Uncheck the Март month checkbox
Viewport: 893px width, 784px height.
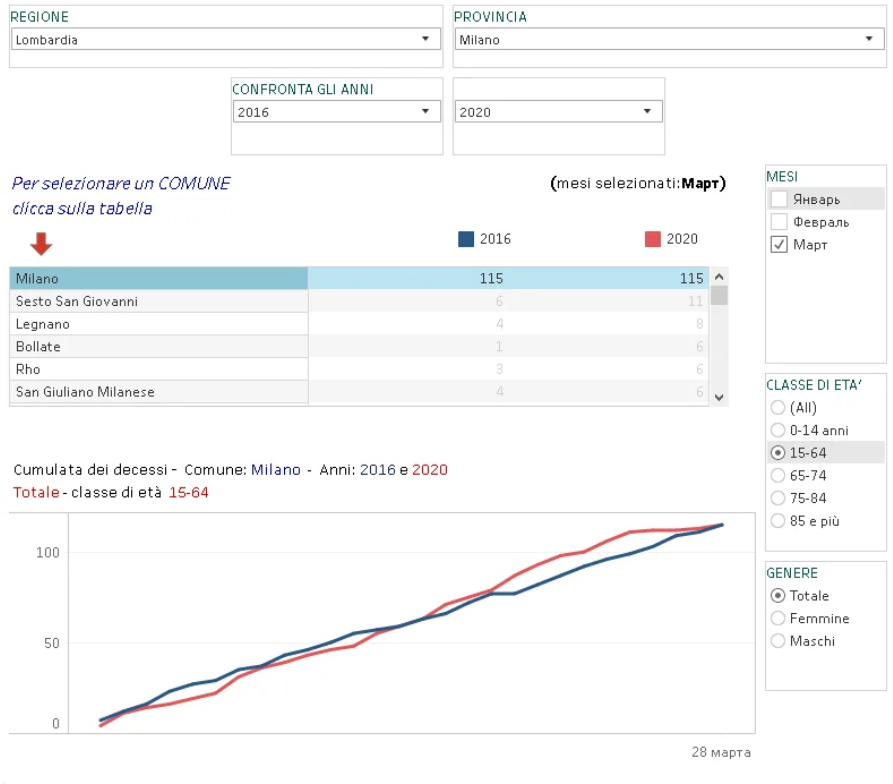click(780, 245)
